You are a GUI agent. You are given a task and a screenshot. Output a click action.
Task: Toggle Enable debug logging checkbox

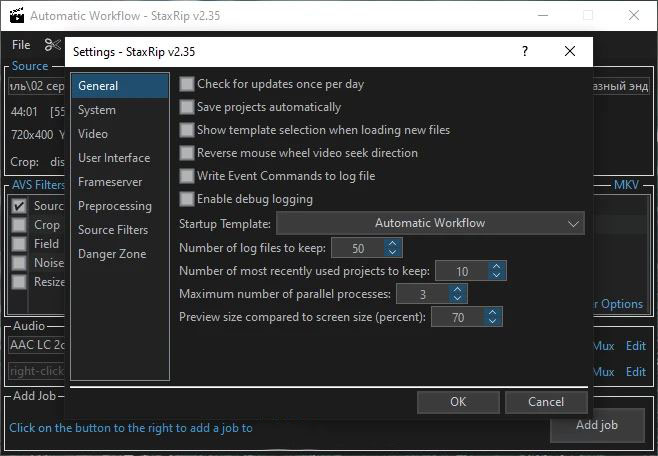[x=187, y=199]
